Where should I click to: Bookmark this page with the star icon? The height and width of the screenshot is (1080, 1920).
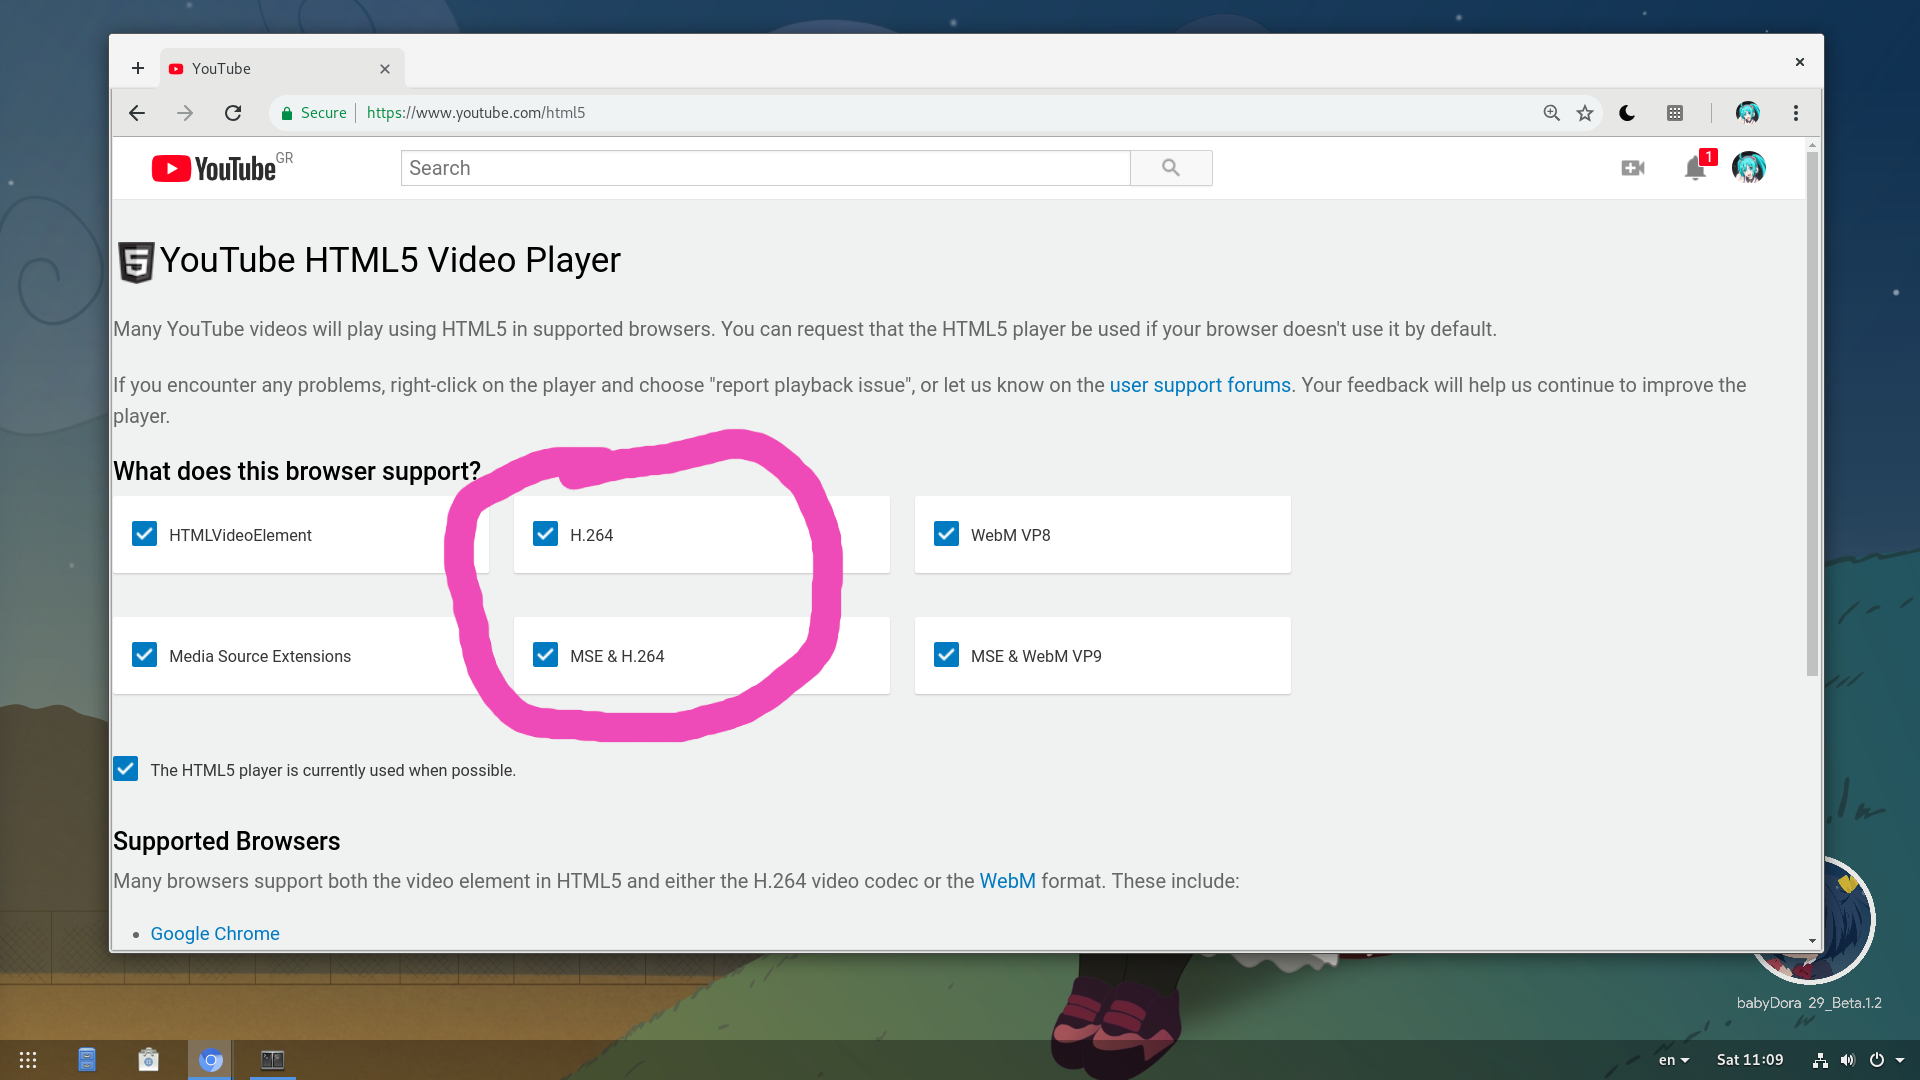tap(1584, 113)
